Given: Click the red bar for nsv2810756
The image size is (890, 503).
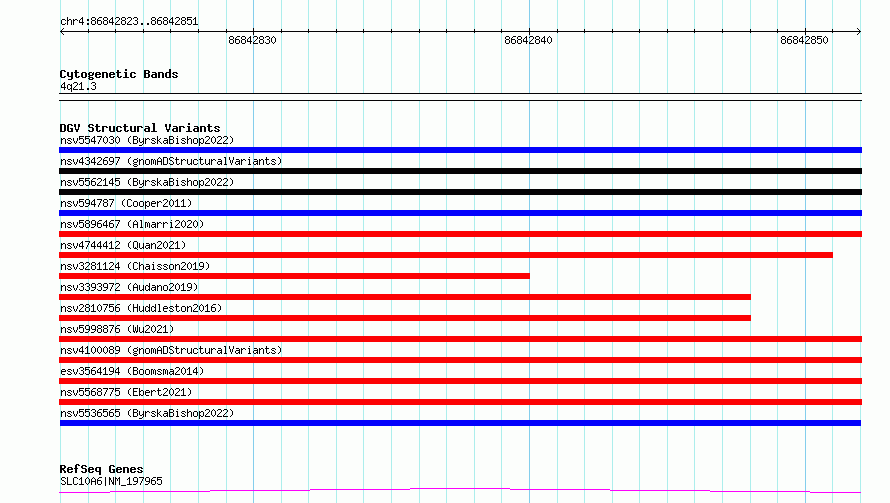Looking at the screenshot, I should tap(405, 318).
